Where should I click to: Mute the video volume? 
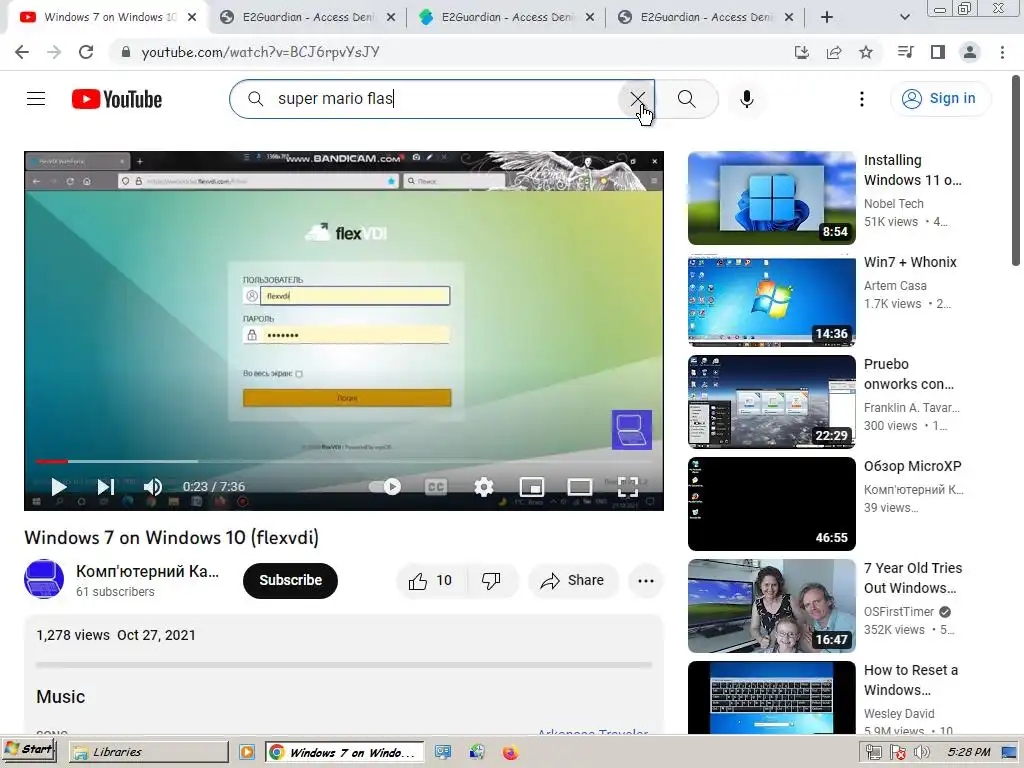point(153,487)
